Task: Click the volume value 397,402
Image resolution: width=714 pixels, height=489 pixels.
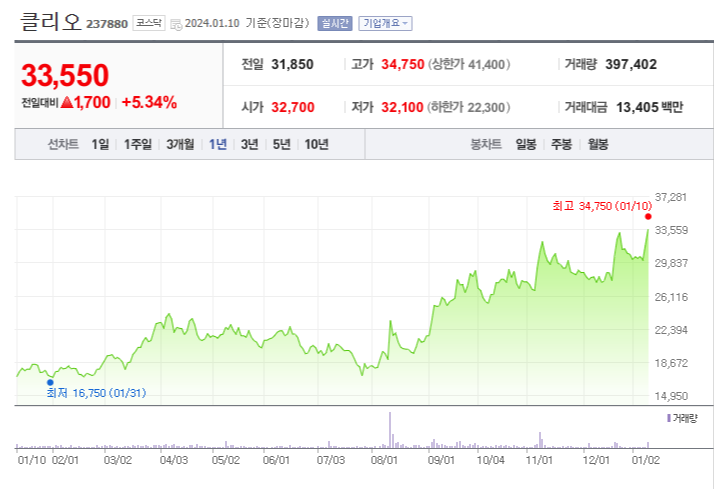Action: pos(631,64)
